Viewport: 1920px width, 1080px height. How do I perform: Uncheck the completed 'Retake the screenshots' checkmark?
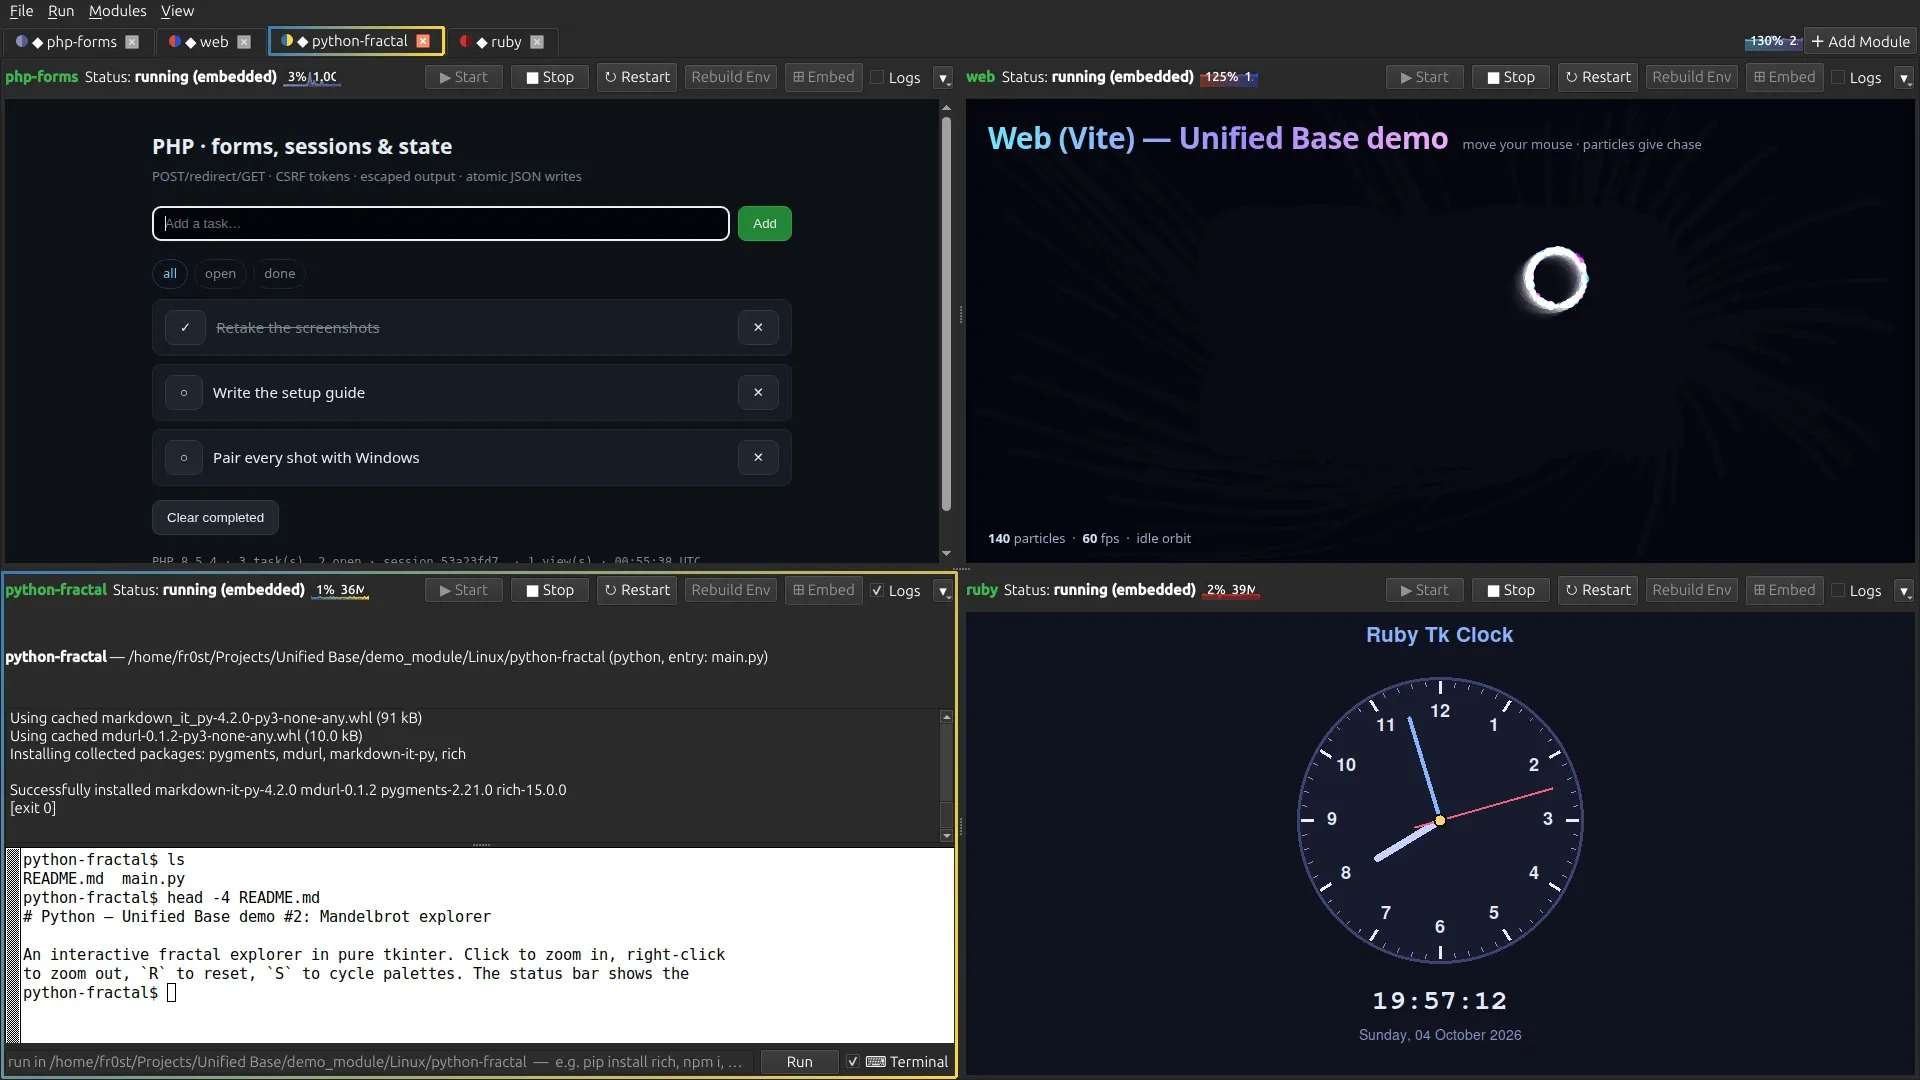(x=185, y=327)
